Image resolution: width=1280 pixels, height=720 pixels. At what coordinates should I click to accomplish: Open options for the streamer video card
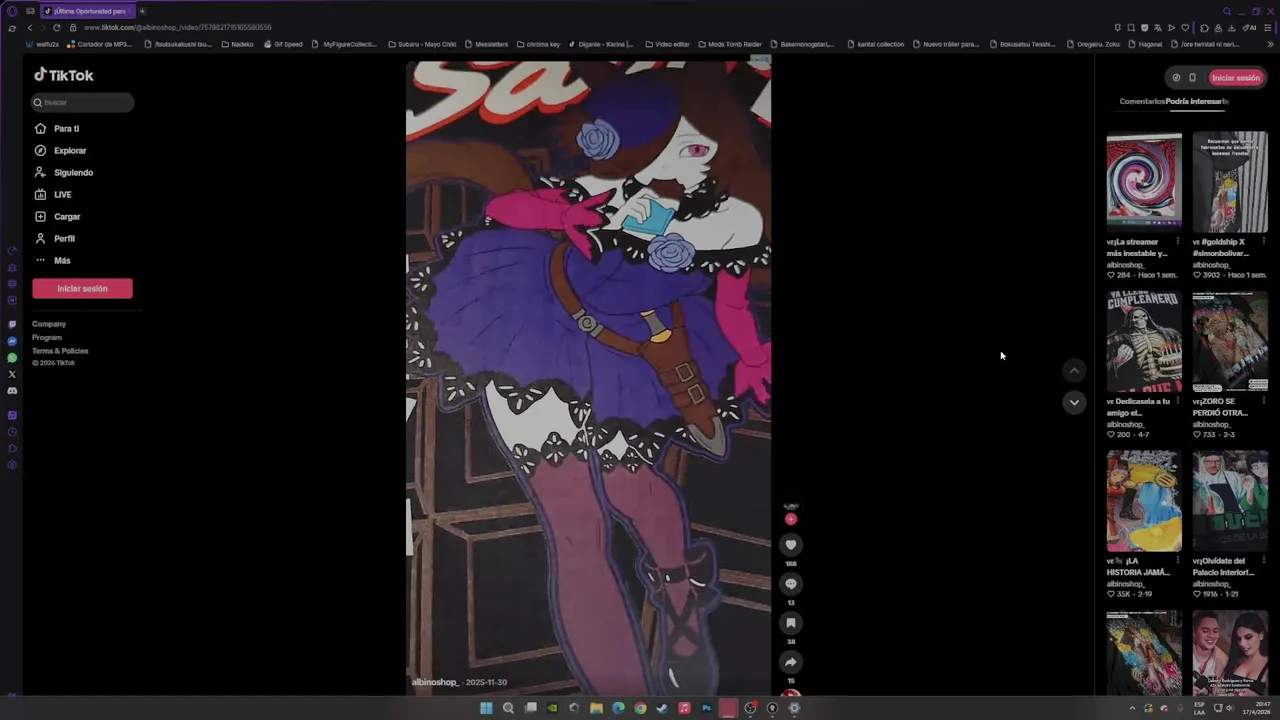[x=1177, y=241]
